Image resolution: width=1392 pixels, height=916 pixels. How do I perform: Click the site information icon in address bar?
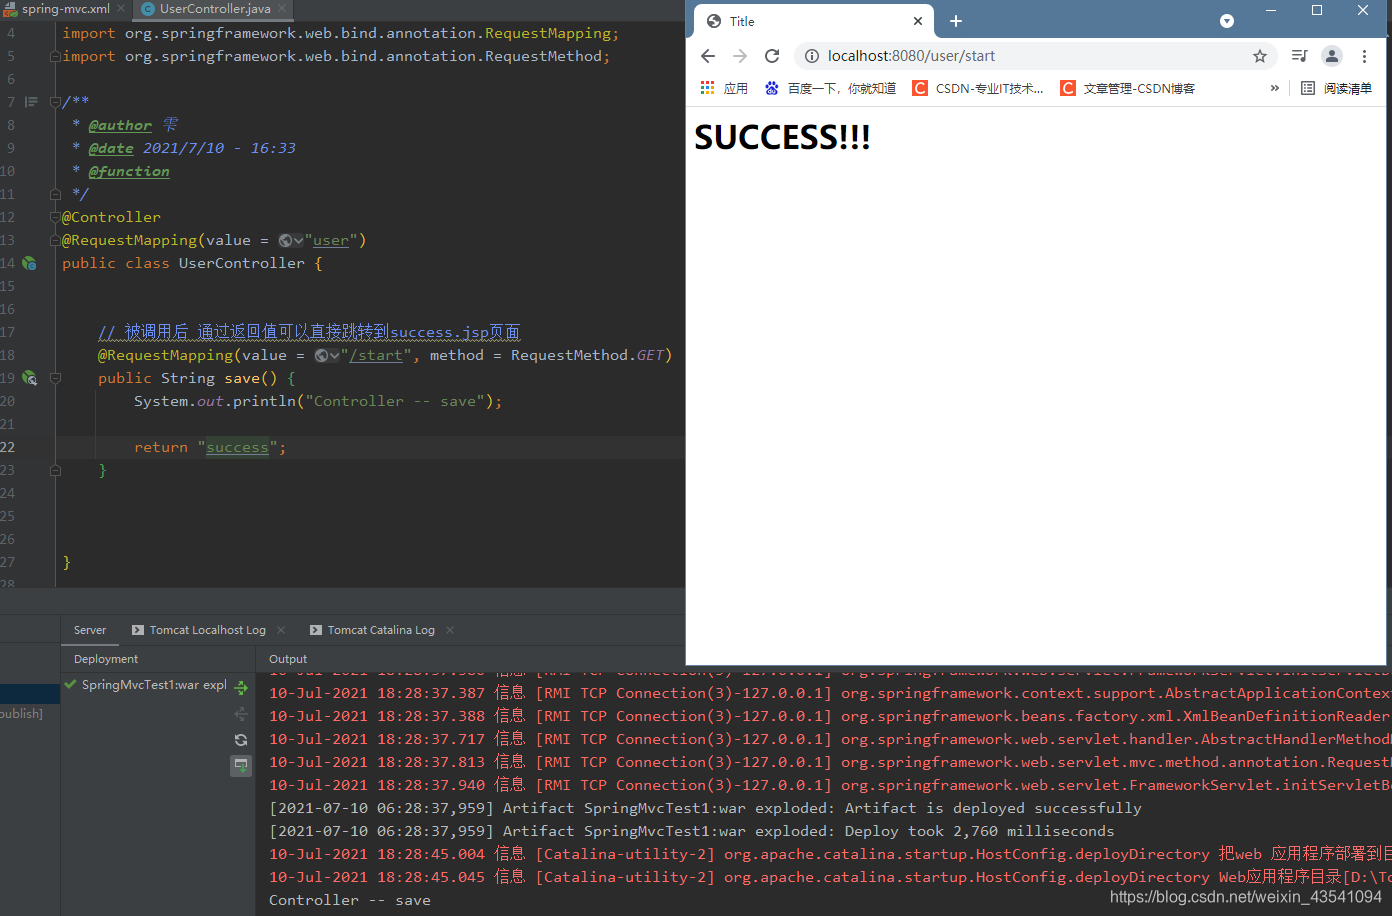click(x=812, y=56)
